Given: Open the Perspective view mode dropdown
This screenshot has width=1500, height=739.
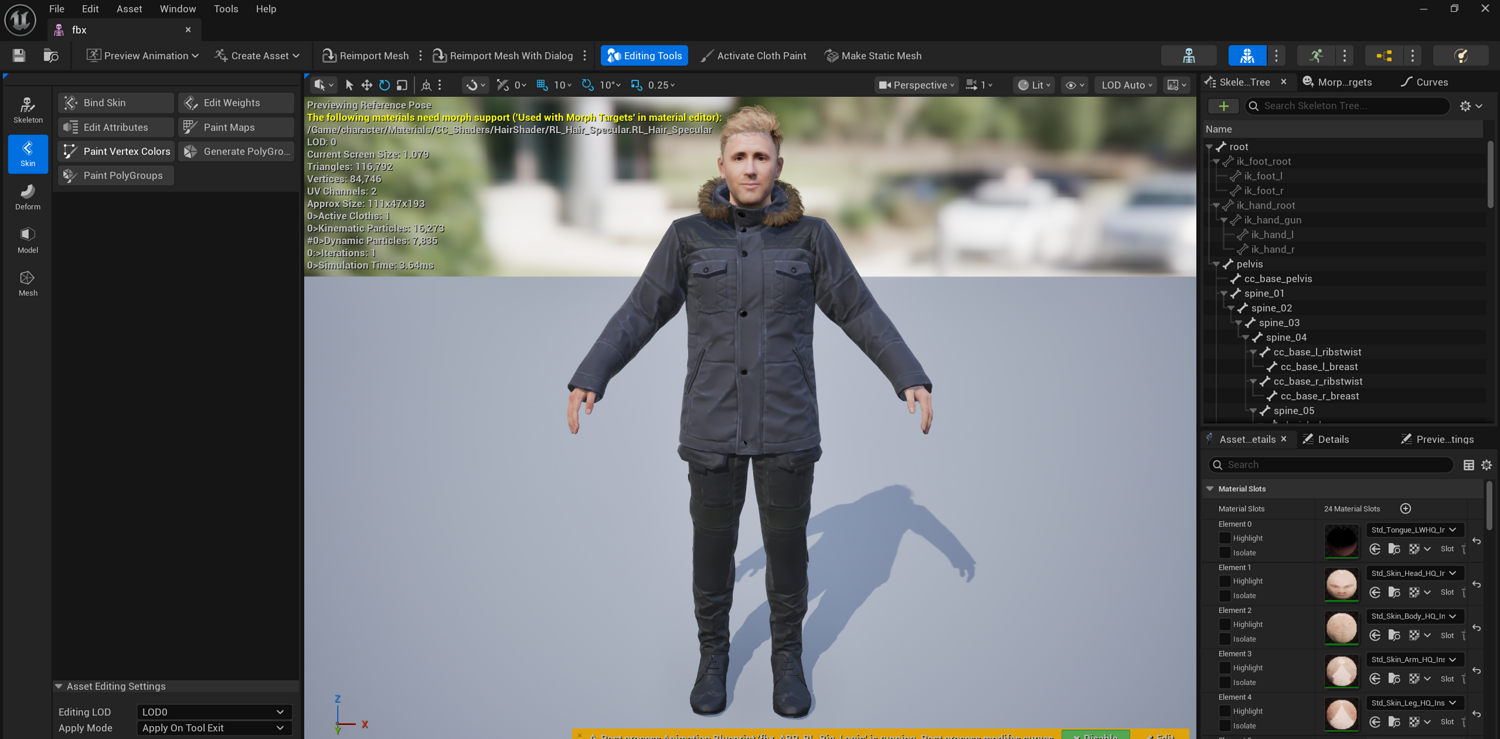Looking at the screenshot, I should pos(916,85).
